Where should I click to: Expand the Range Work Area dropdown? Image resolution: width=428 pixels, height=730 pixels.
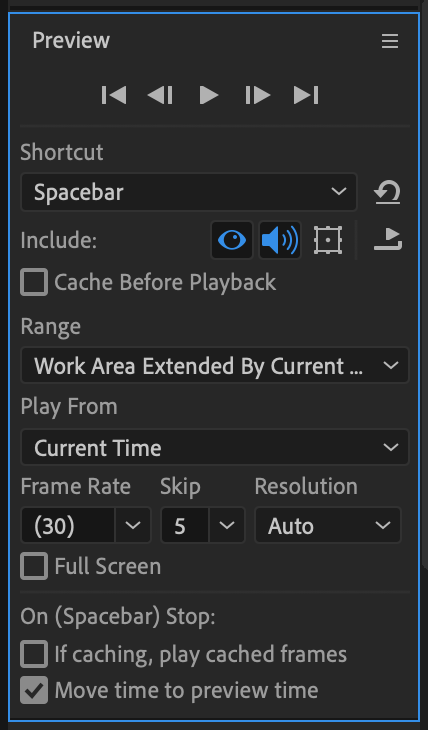tap(215, 365)
